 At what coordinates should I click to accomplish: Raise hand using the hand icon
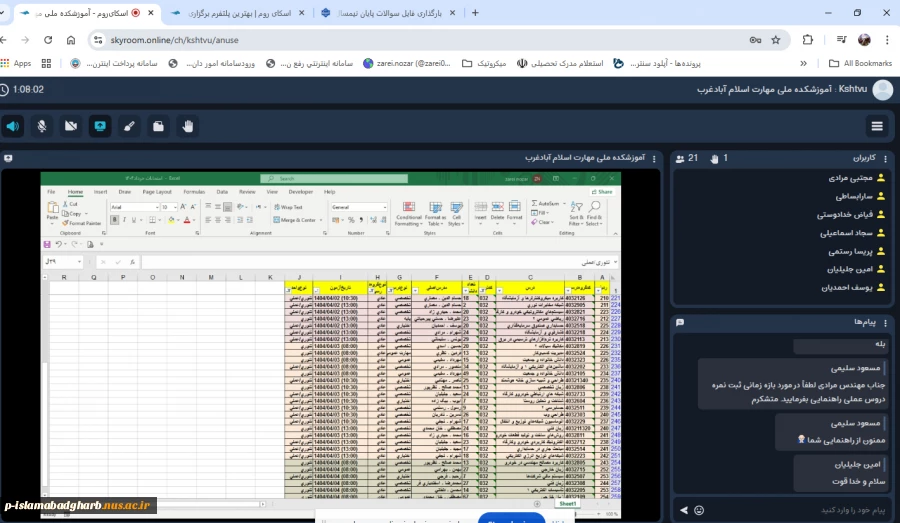[188, 126]
